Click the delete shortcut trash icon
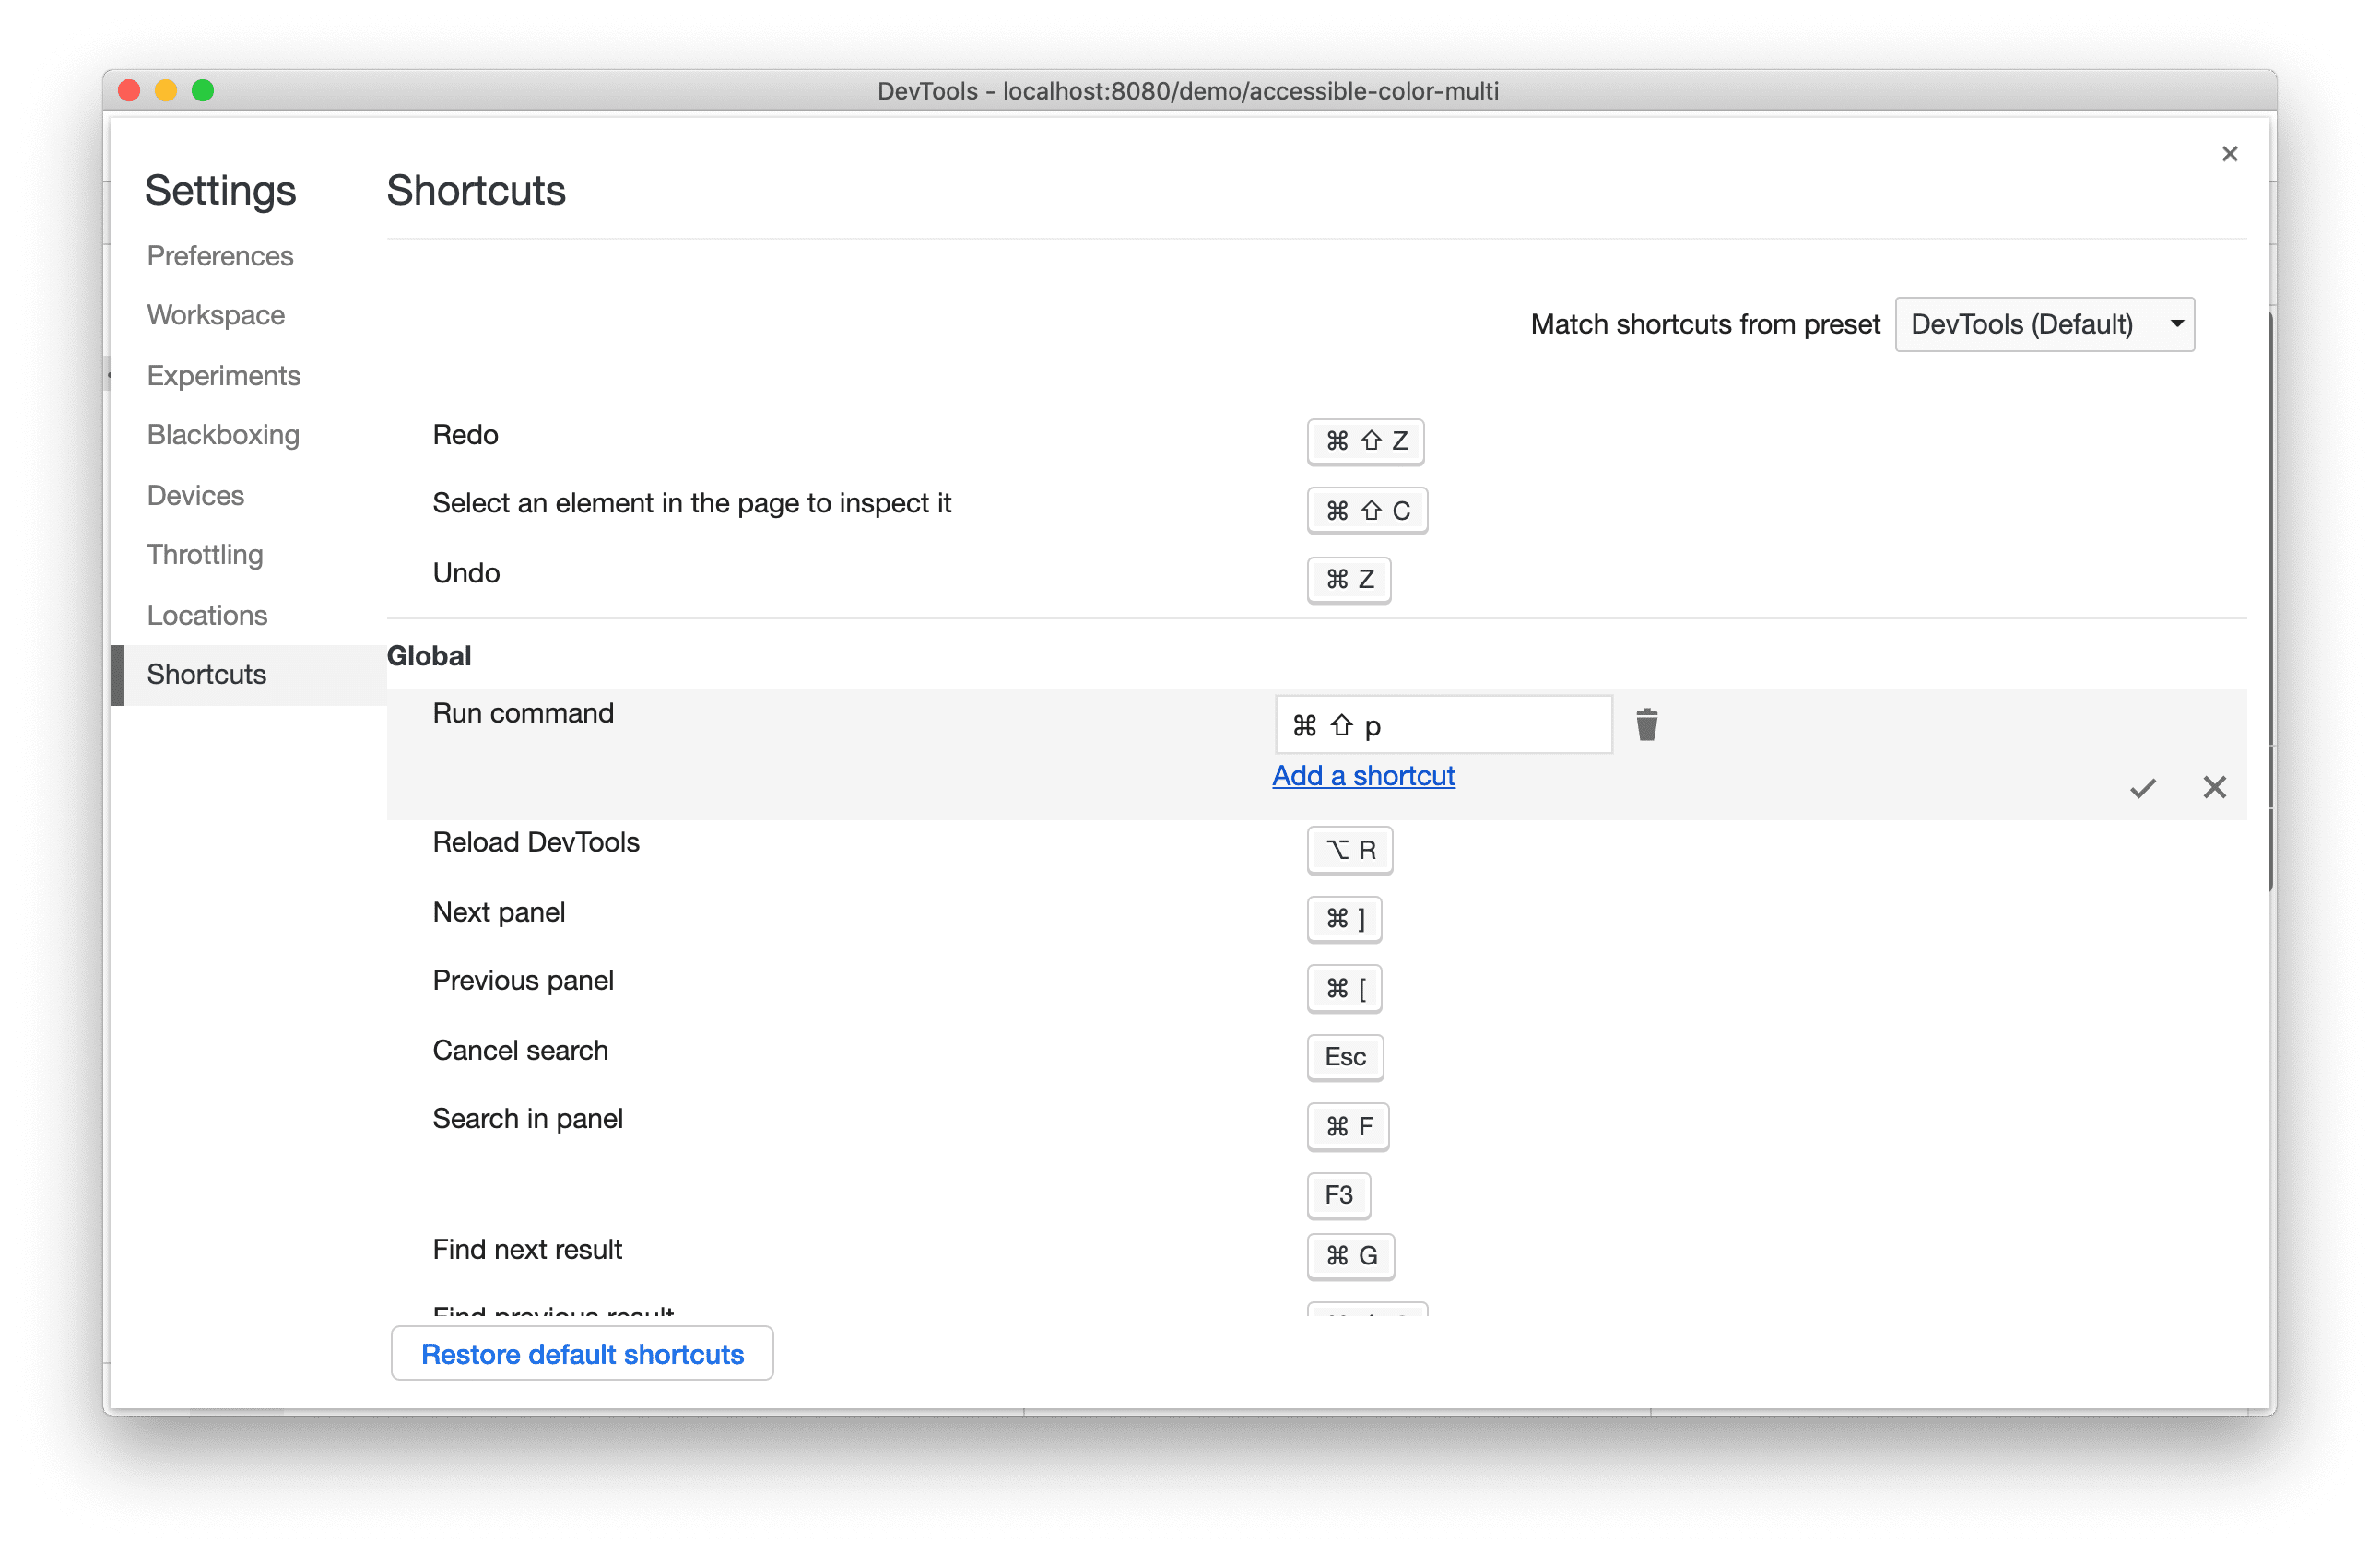Image resolution: width=2380 pixels, height=1552 pixels. [1646, 724]
